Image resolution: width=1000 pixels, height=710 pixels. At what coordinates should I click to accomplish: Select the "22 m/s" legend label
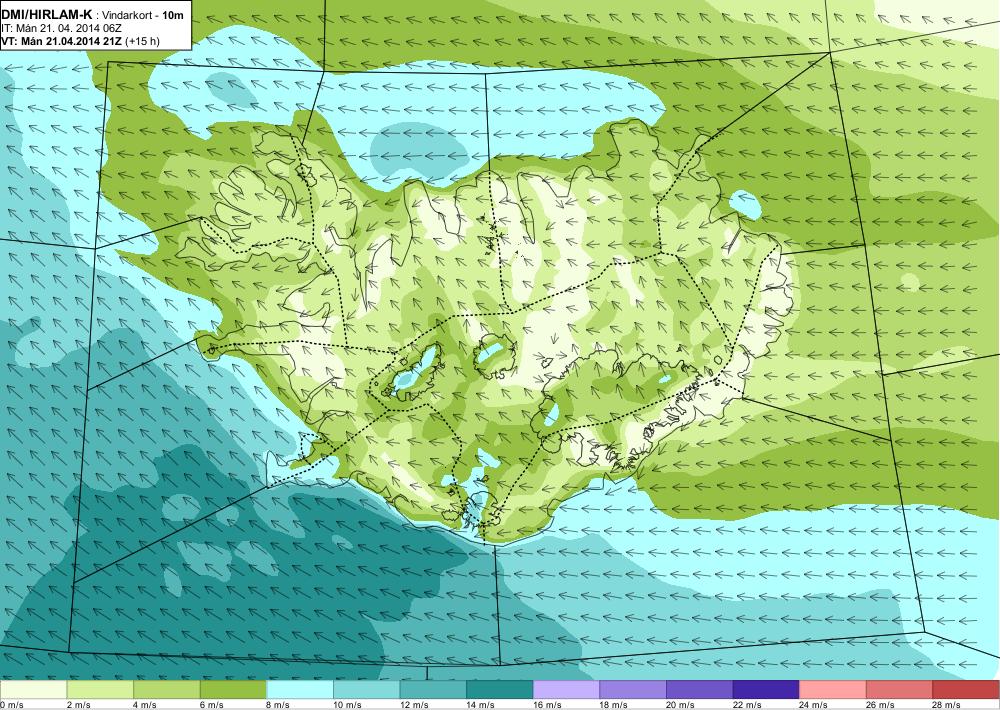[x=747, y=705]
